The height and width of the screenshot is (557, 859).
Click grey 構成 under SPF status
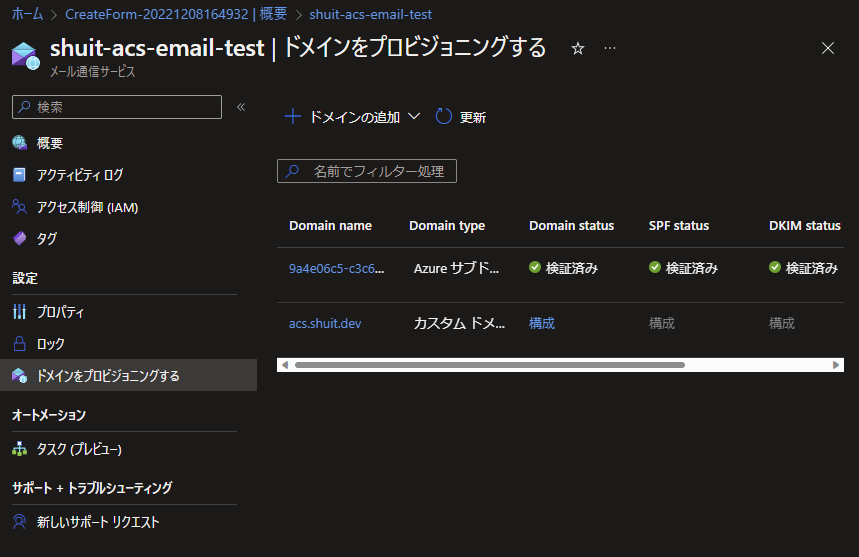click(x=661, y=324)
